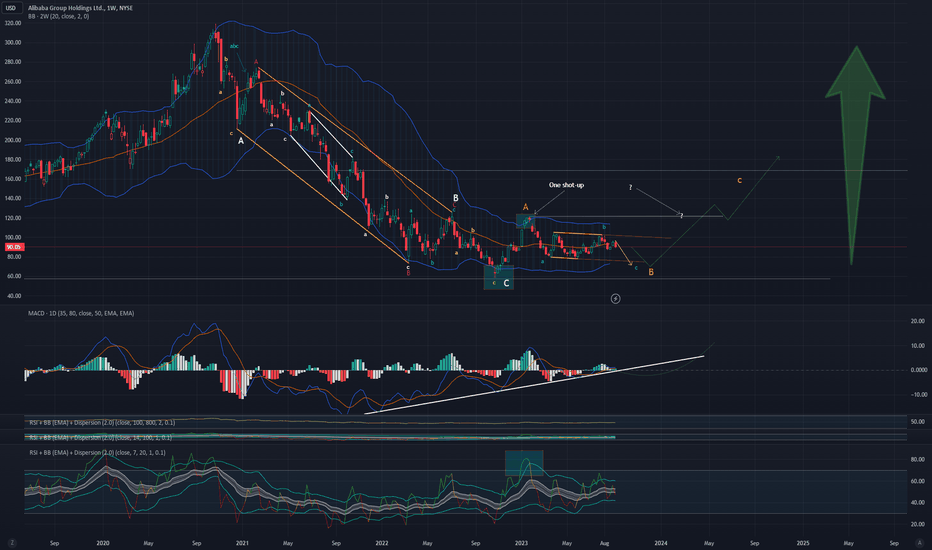Click the 160.00 price axis label
The height and width of the screenshot is (550, 932).
click(13, 179)
